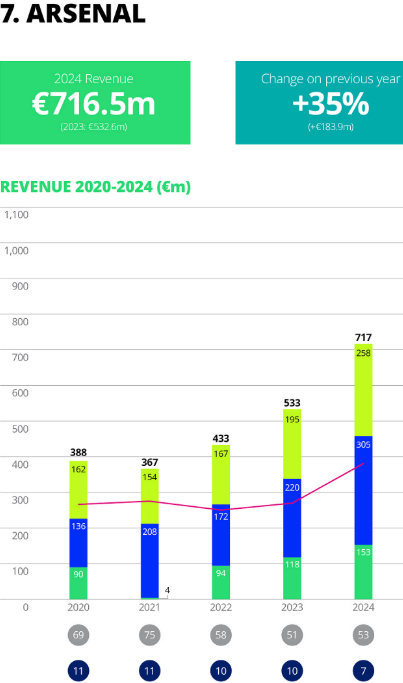The height and width of the screenshot is (683, 403).
Task: Select the 2023 green segment 118
Action: (x=292, y=578)
